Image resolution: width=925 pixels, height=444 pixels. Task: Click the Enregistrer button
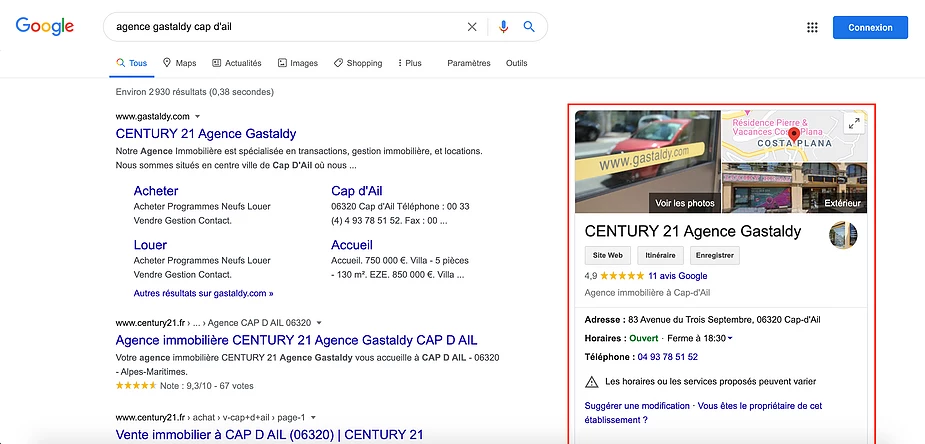pyautogui.click(x=715, y=255)
